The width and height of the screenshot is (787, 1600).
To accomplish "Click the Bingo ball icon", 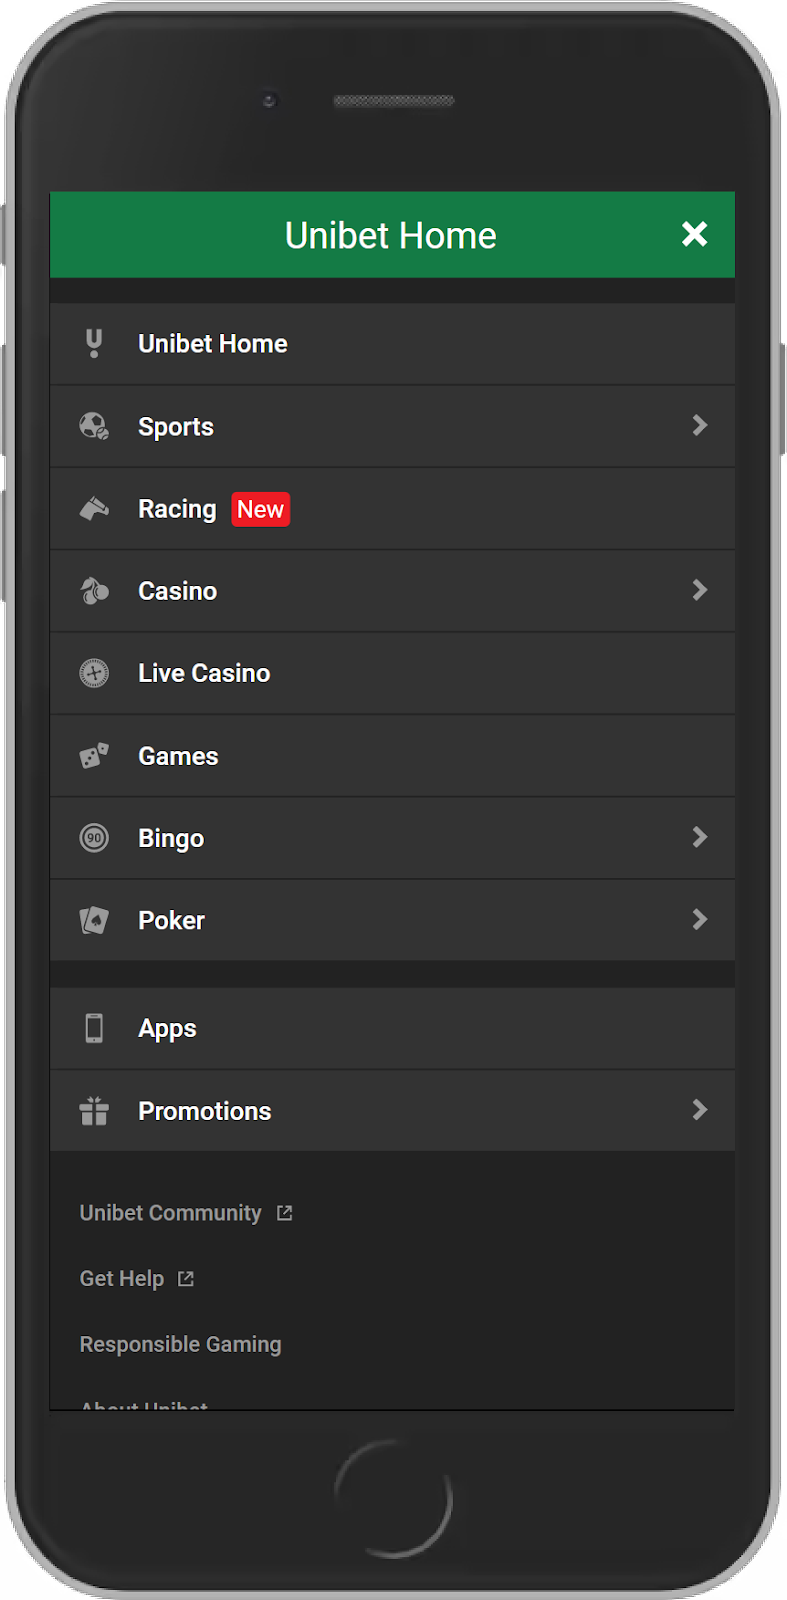I will pyautogui.click(x=94, y=838).
